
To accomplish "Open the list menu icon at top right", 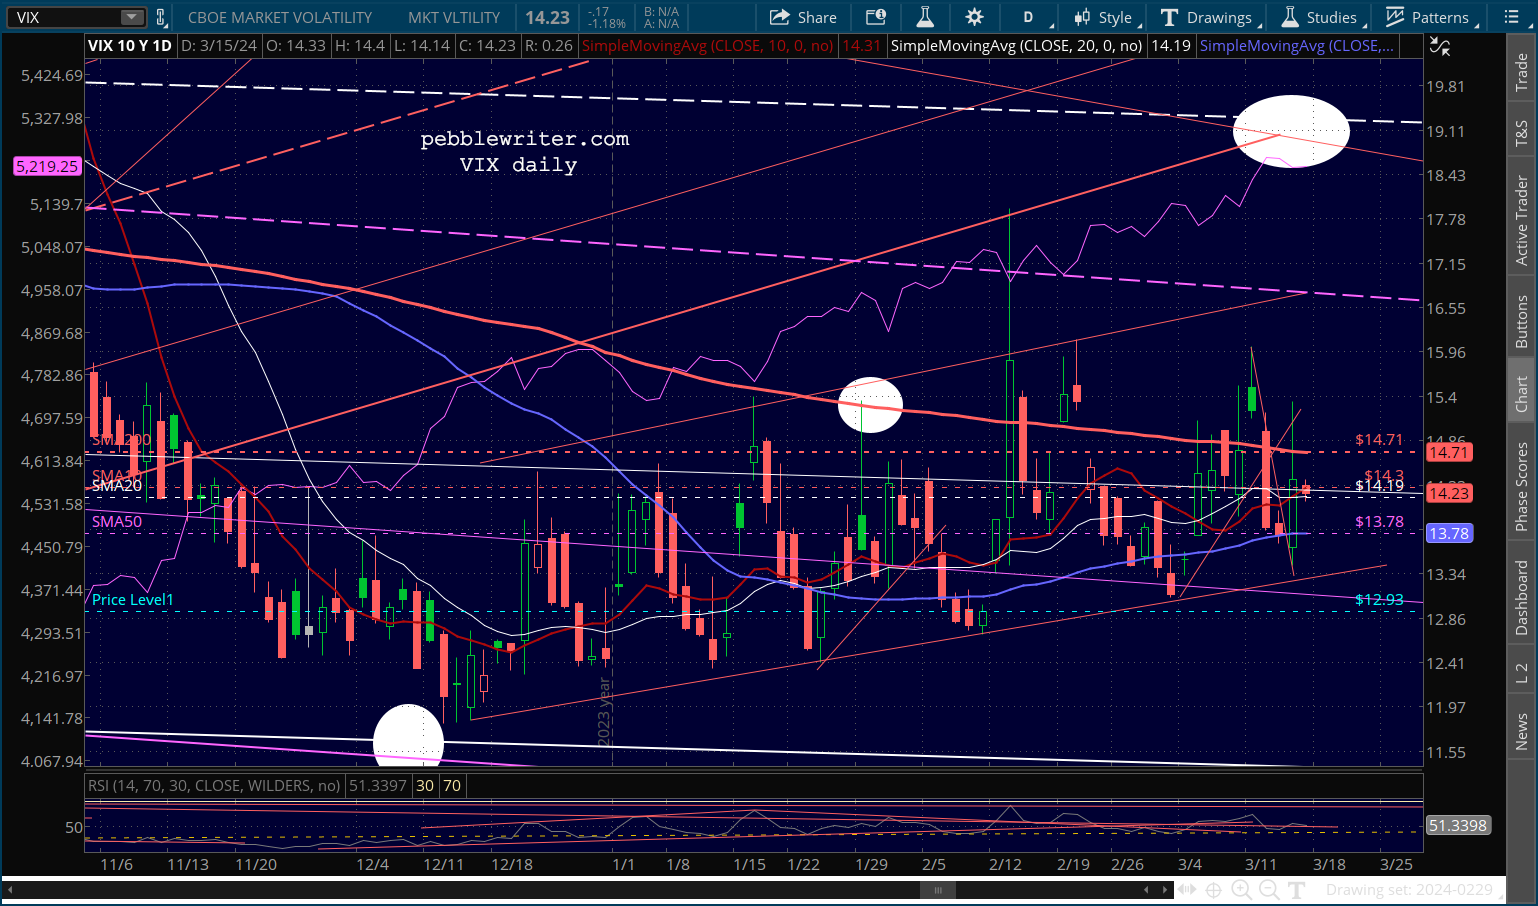I will [x=1511, y=17].
